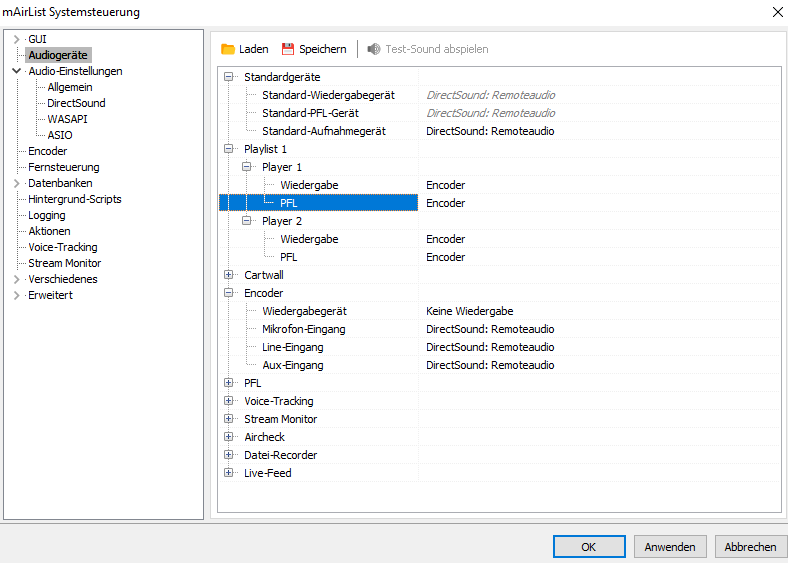Expand the Voice-Tracking device section
The height and width of the screenshot is (563, 788).
tap(229, 401)
